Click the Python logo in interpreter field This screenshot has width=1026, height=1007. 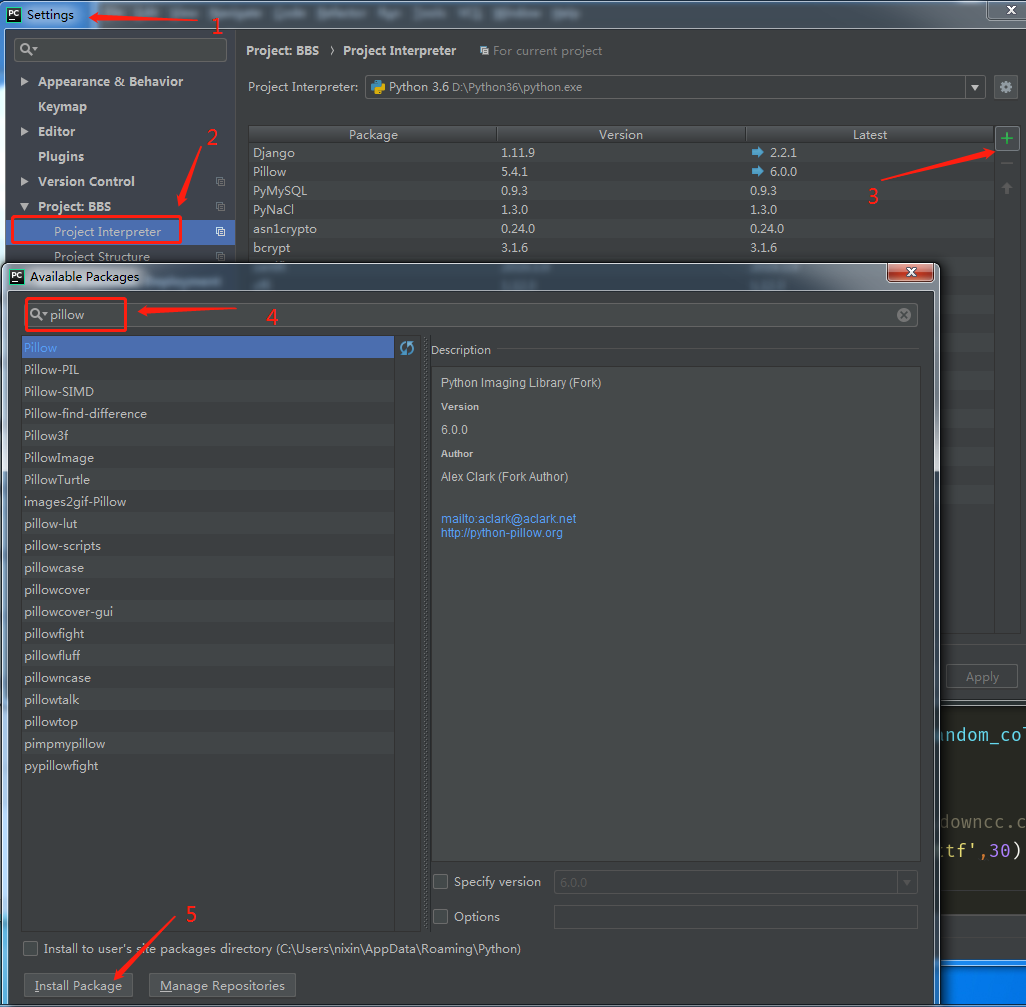378,87
